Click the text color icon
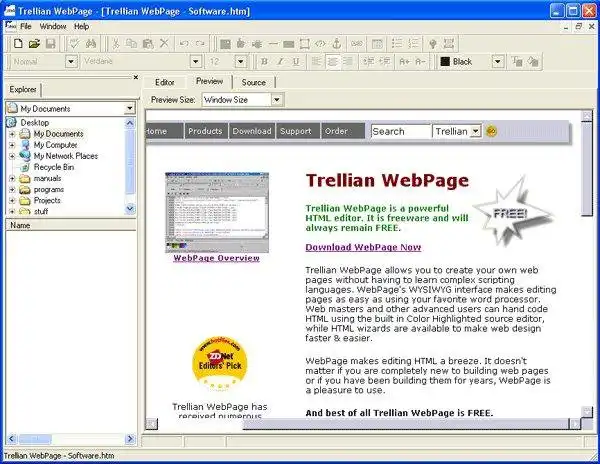This screenshot has width=600, height=464. 517,62
